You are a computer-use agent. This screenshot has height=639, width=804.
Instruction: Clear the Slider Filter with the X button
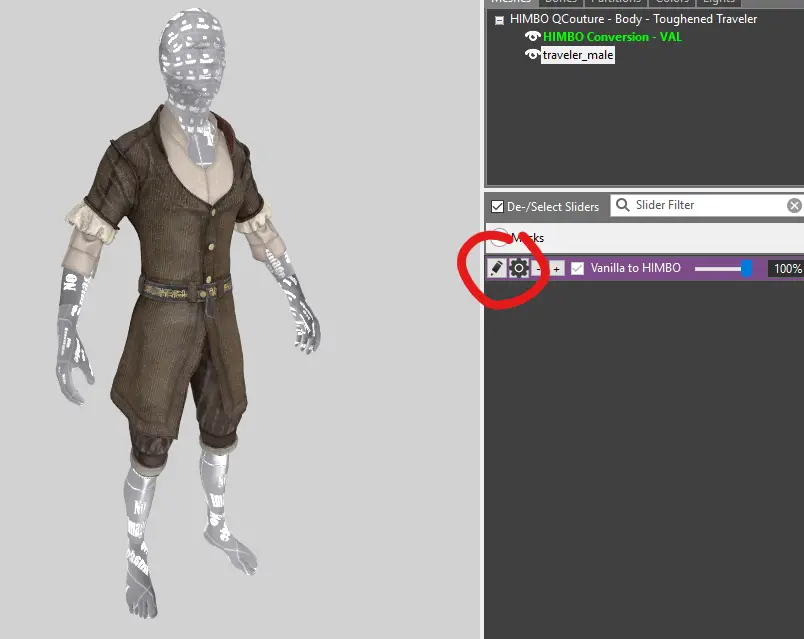click(794, 206)
